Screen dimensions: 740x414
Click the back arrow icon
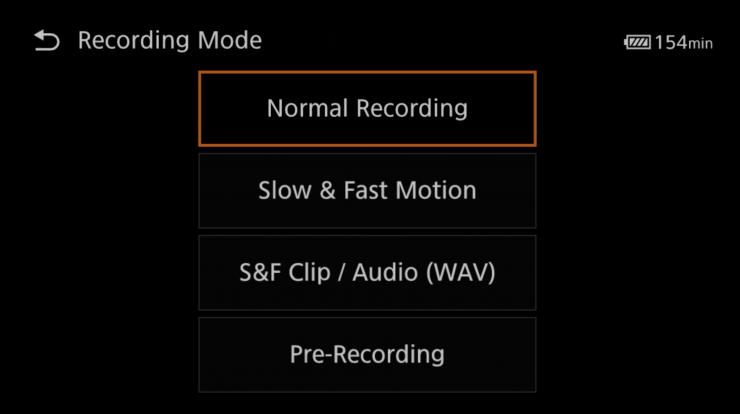(47, 41)
